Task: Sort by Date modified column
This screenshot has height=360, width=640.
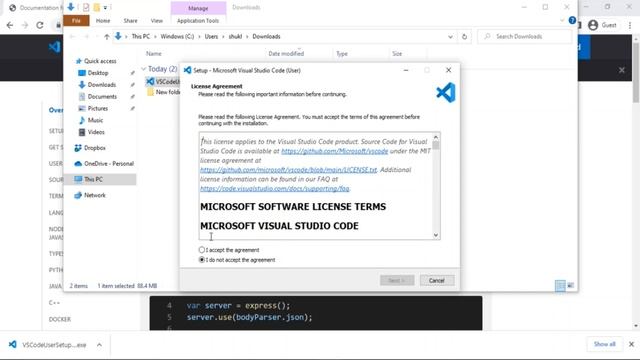Action: tap(286, 53)
